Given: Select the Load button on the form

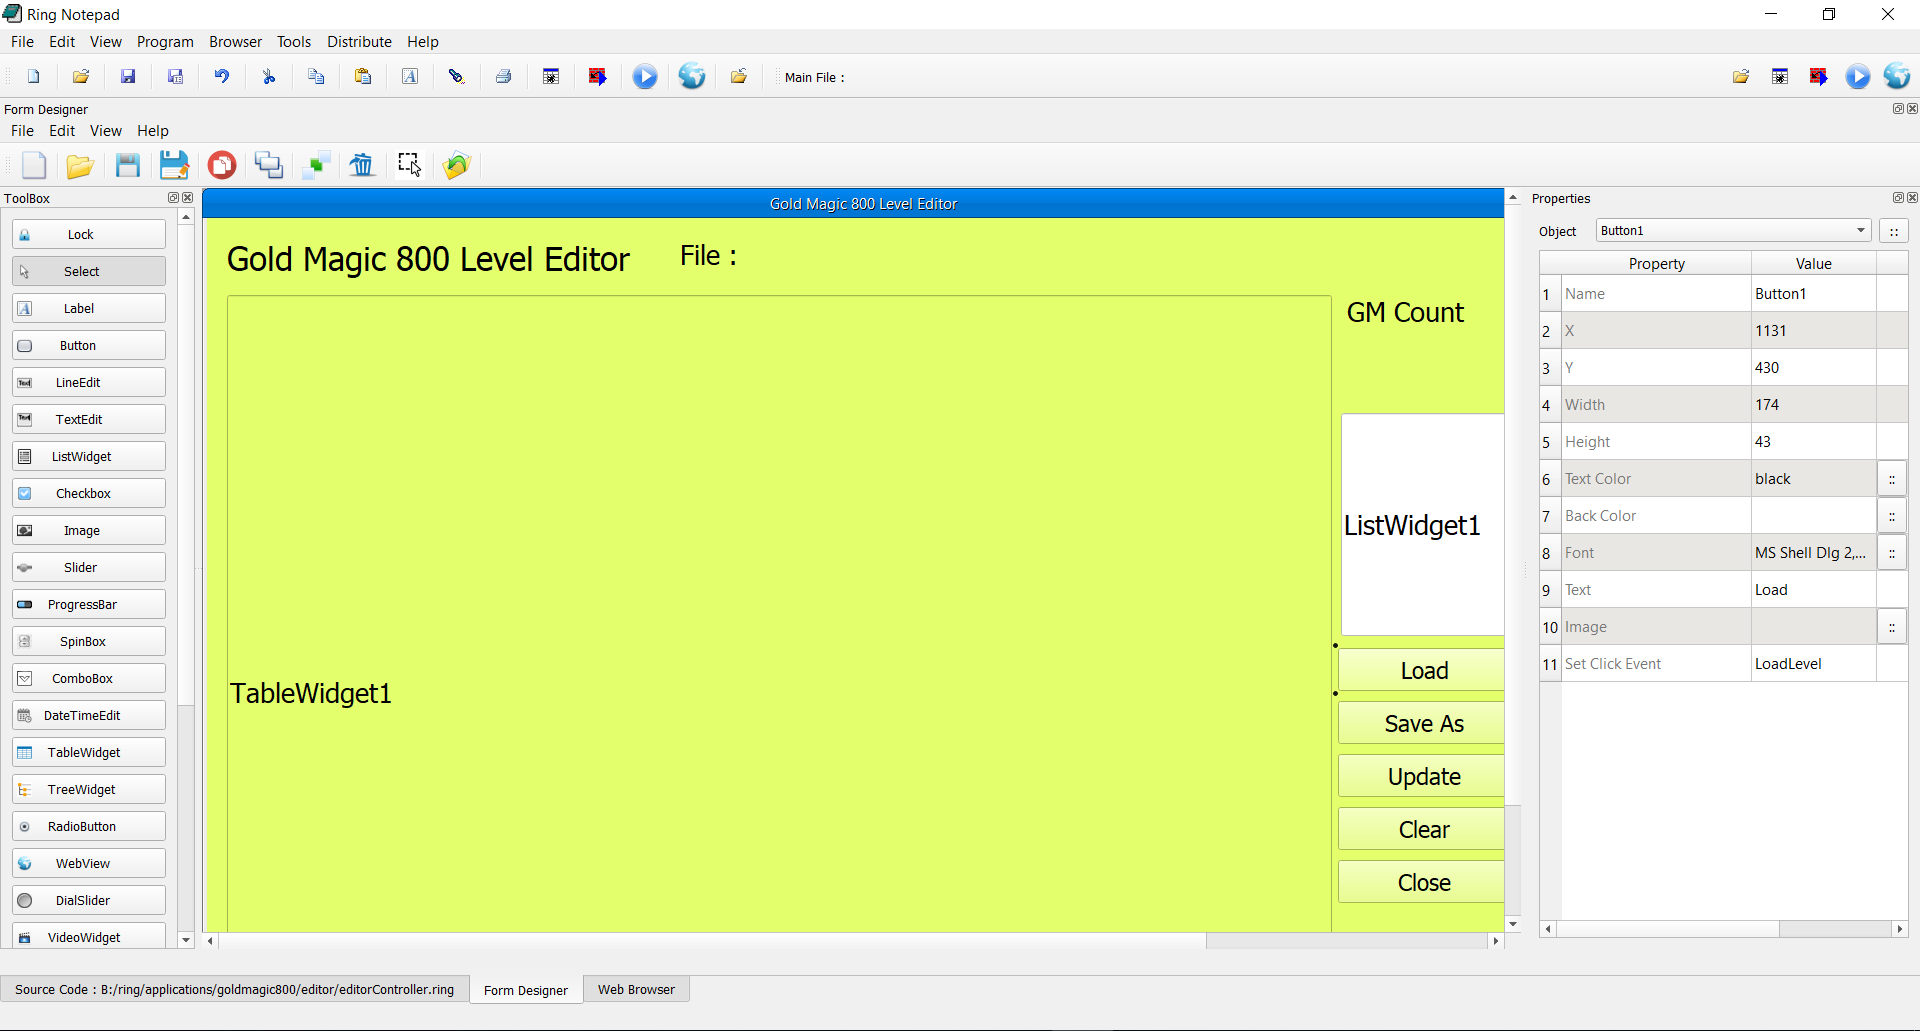Looking at the screenshot, I should tap(1422, 670).
